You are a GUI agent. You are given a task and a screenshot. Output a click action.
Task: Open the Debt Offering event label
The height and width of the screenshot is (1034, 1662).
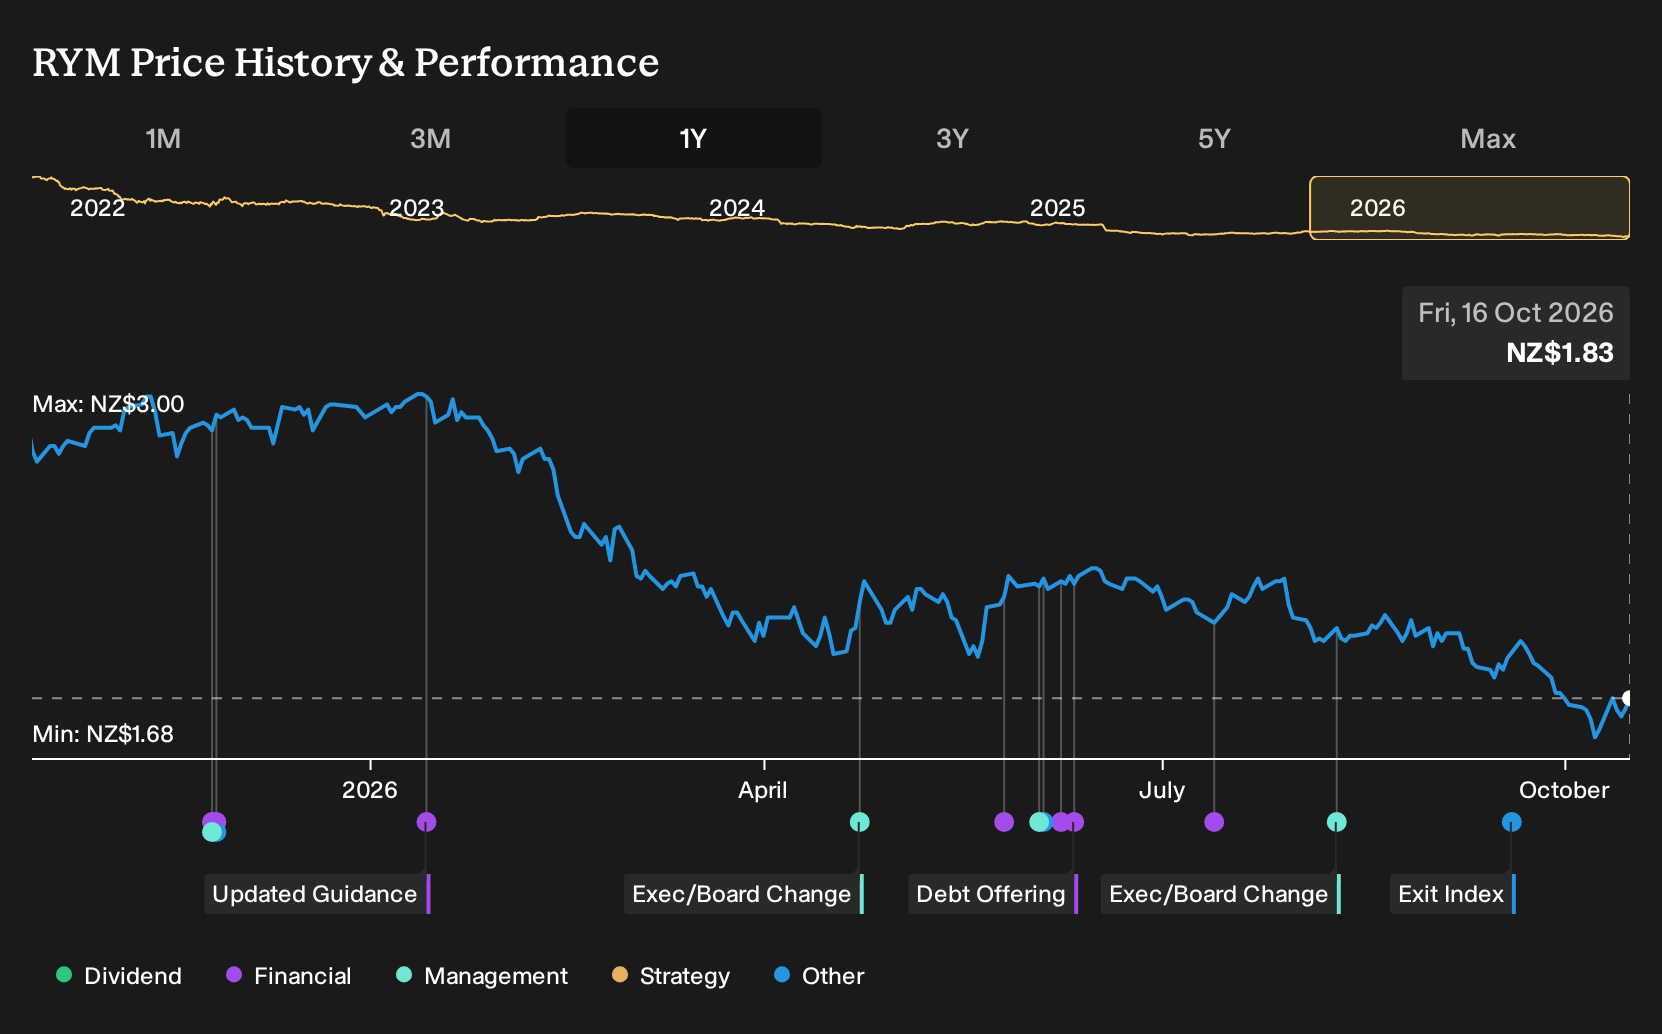click(x=993, y=894)
